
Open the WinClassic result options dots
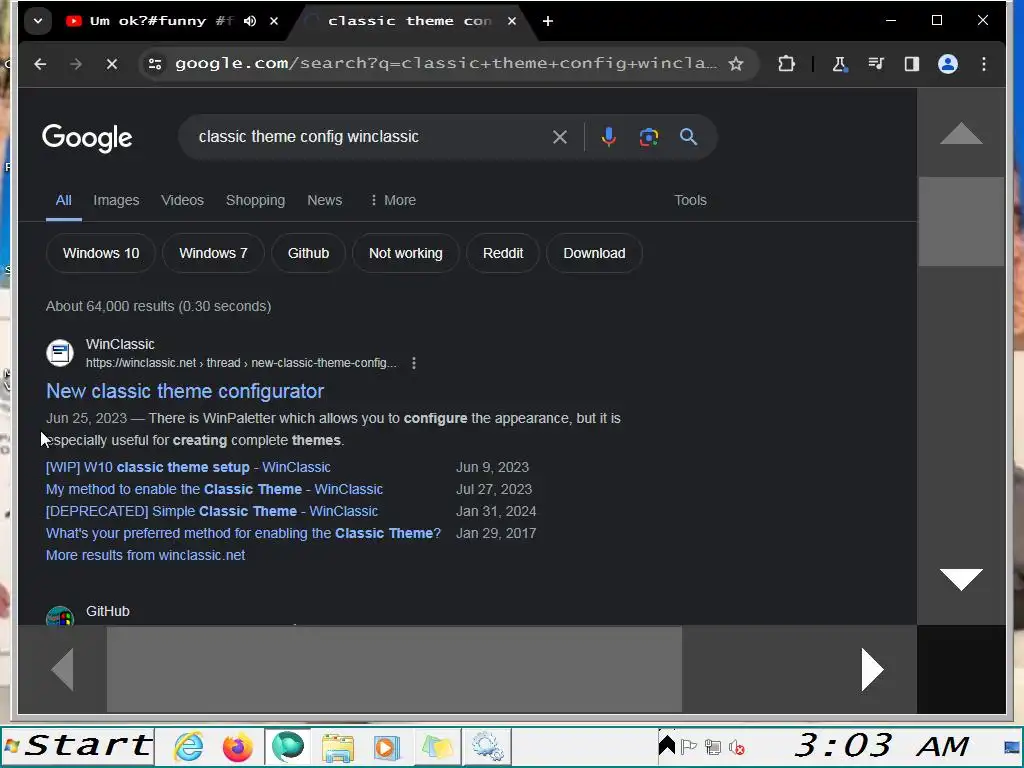point(413,363)
